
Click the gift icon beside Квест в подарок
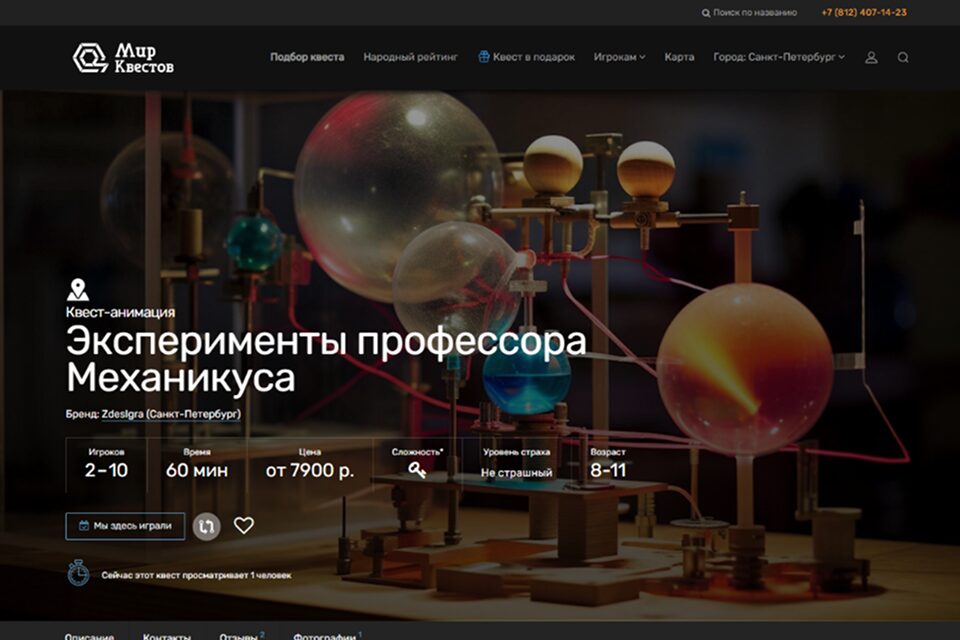pyautogui.click(x=484, y=57)
